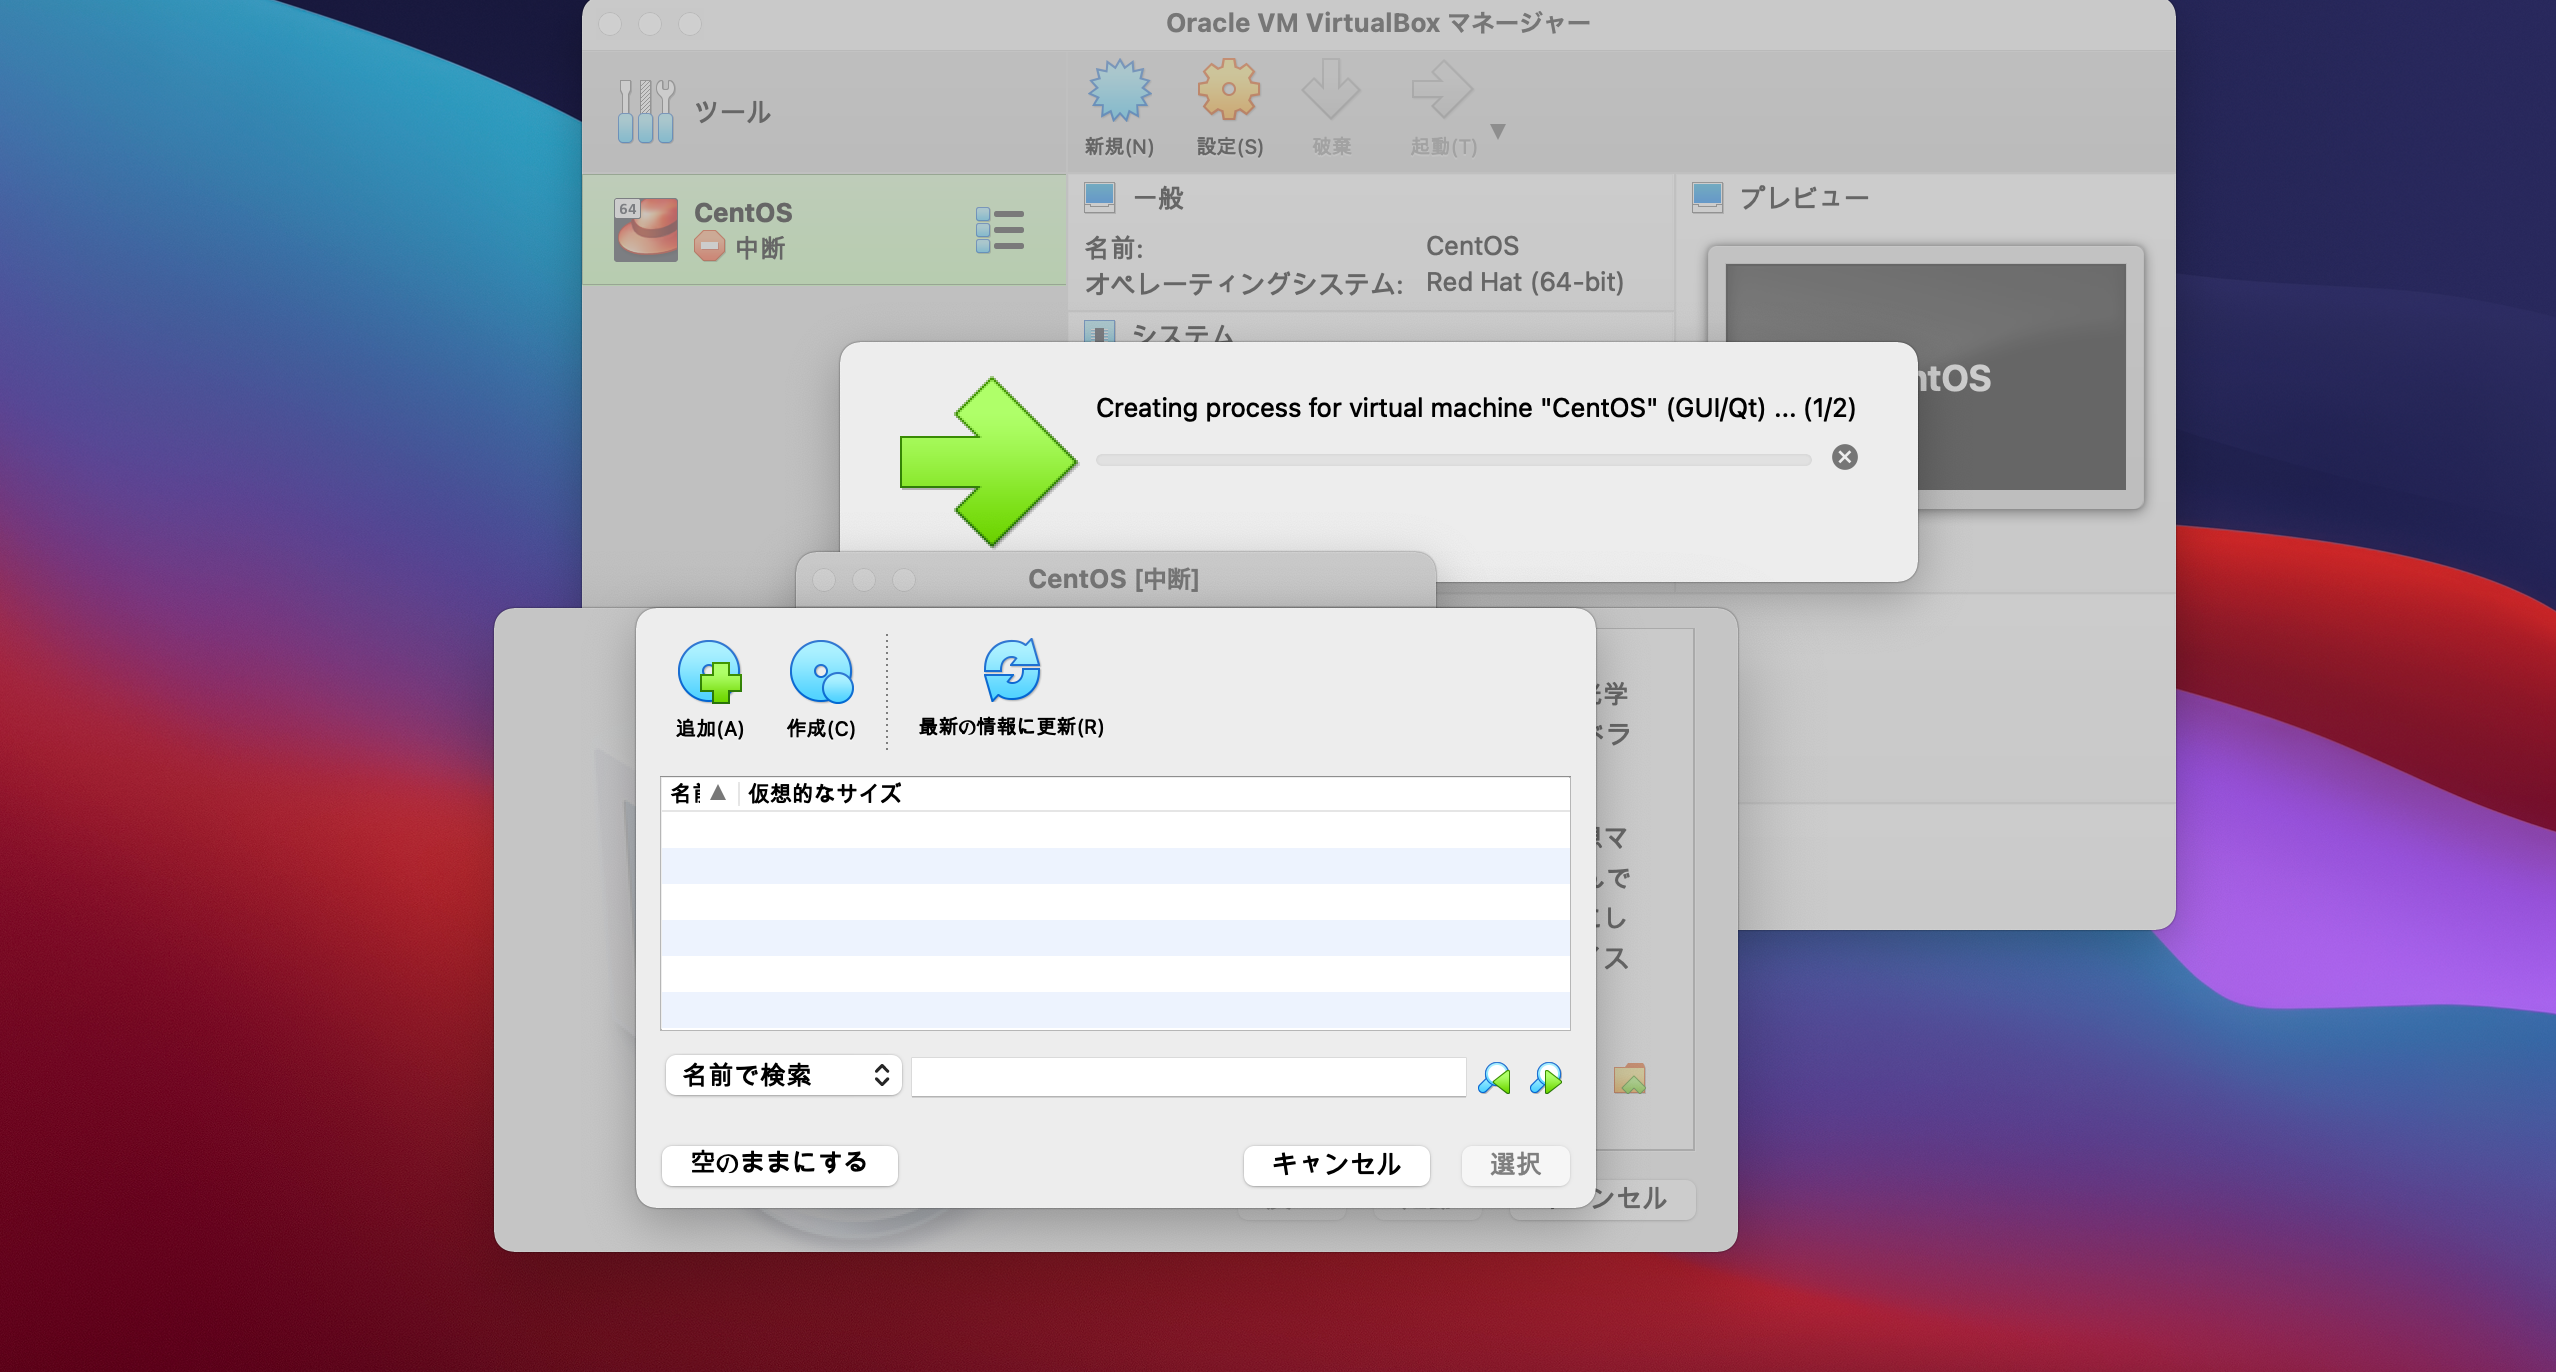Click the Tools (ツール) wrench icon
This screenshot has width=2556, height=1372.
click(x=645, y=111)
